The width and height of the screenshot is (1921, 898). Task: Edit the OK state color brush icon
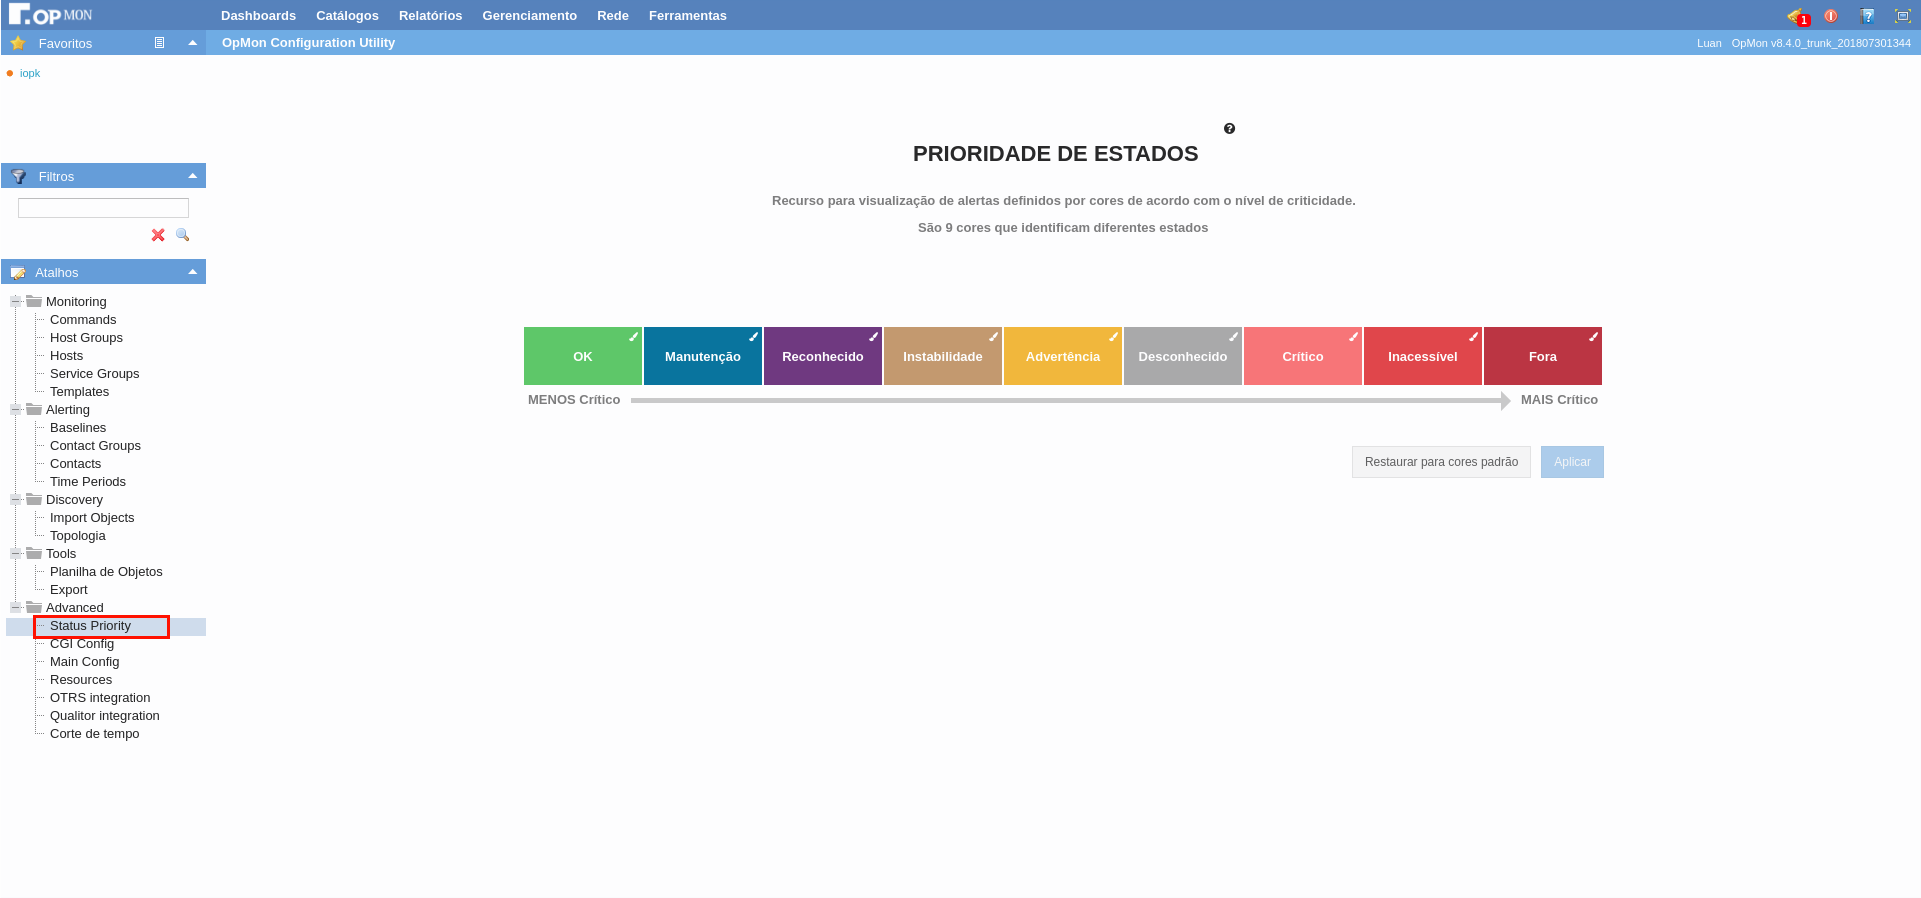click(633, 337)
